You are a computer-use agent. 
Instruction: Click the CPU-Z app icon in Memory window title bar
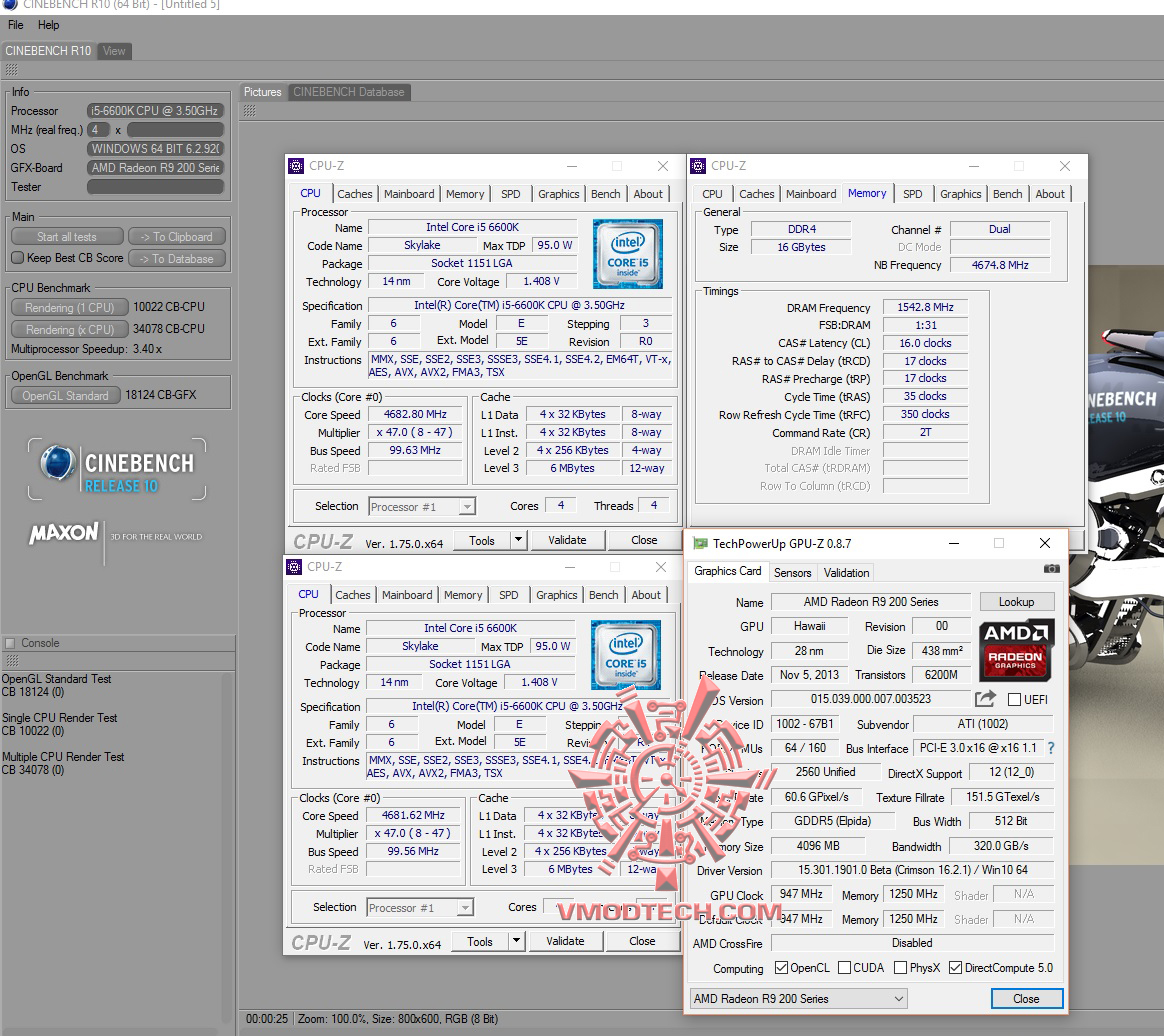[x=698, y=165]
